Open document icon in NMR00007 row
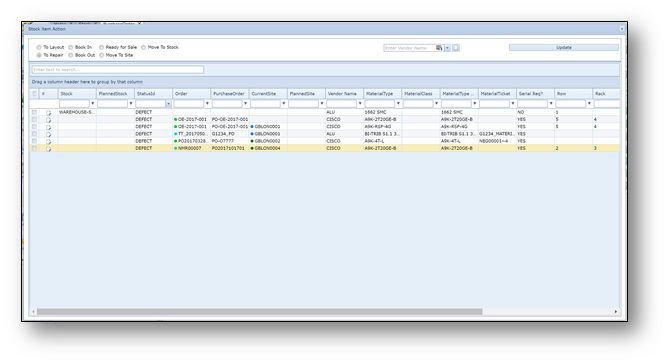 point(48,149)
